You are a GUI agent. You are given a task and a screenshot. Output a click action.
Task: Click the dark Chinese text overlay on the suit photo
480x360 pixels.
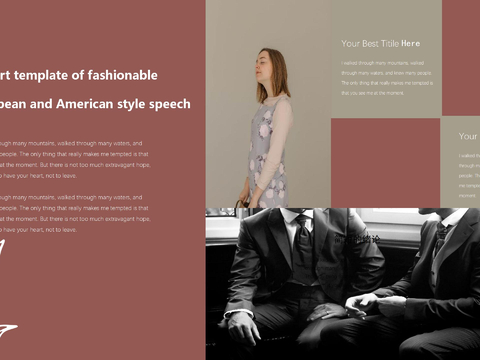[x=357, y=238]
